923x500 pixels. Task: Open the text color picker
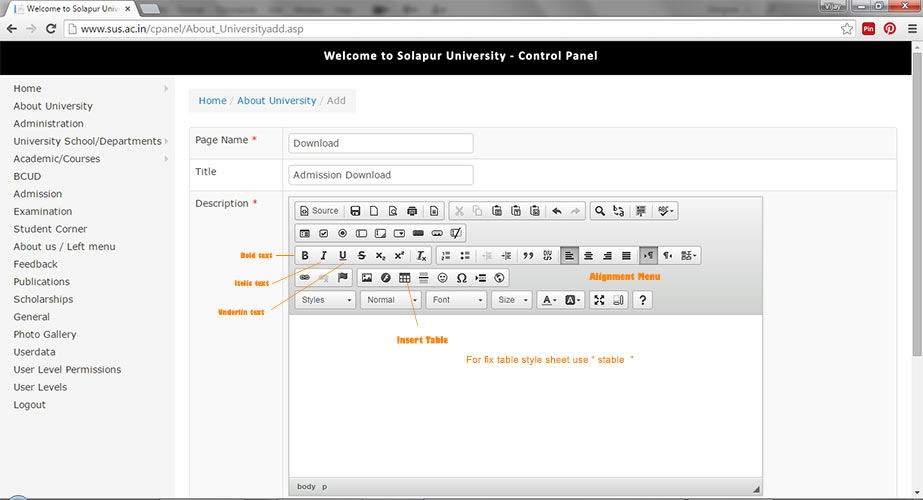(x=549, y=300)
